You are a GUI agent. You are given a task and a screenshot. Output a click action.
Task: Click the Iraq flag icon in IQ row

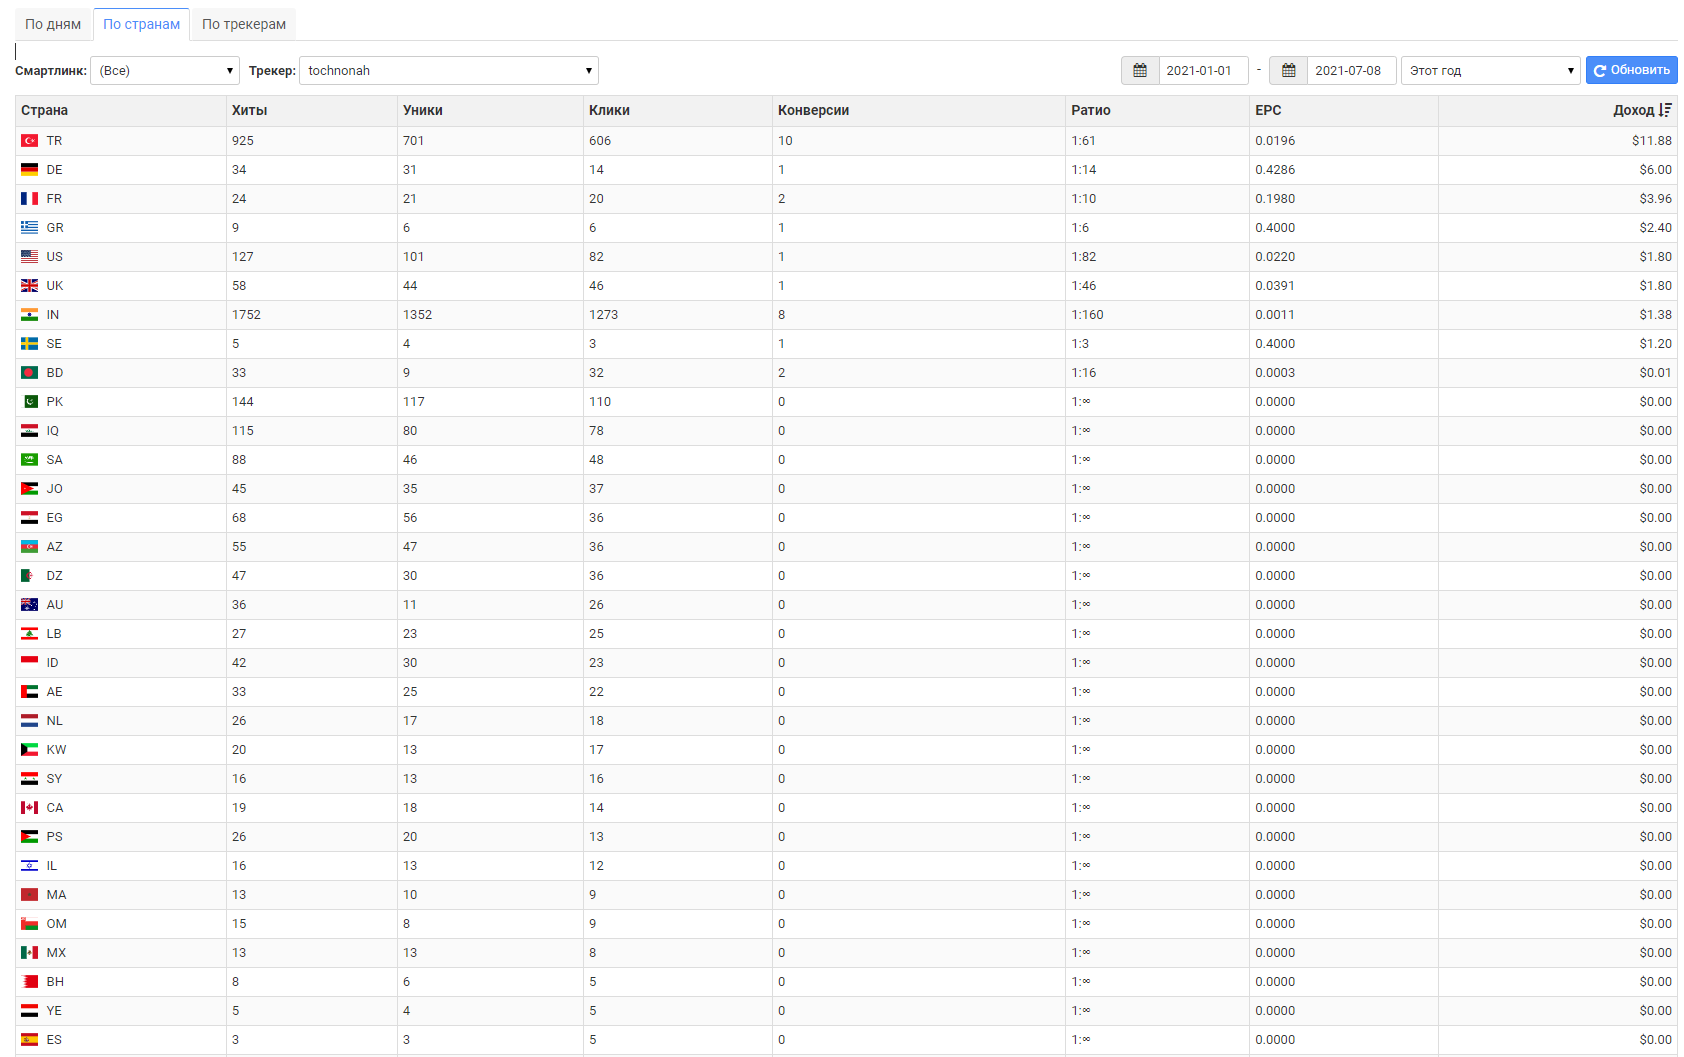tap(30, 431)
